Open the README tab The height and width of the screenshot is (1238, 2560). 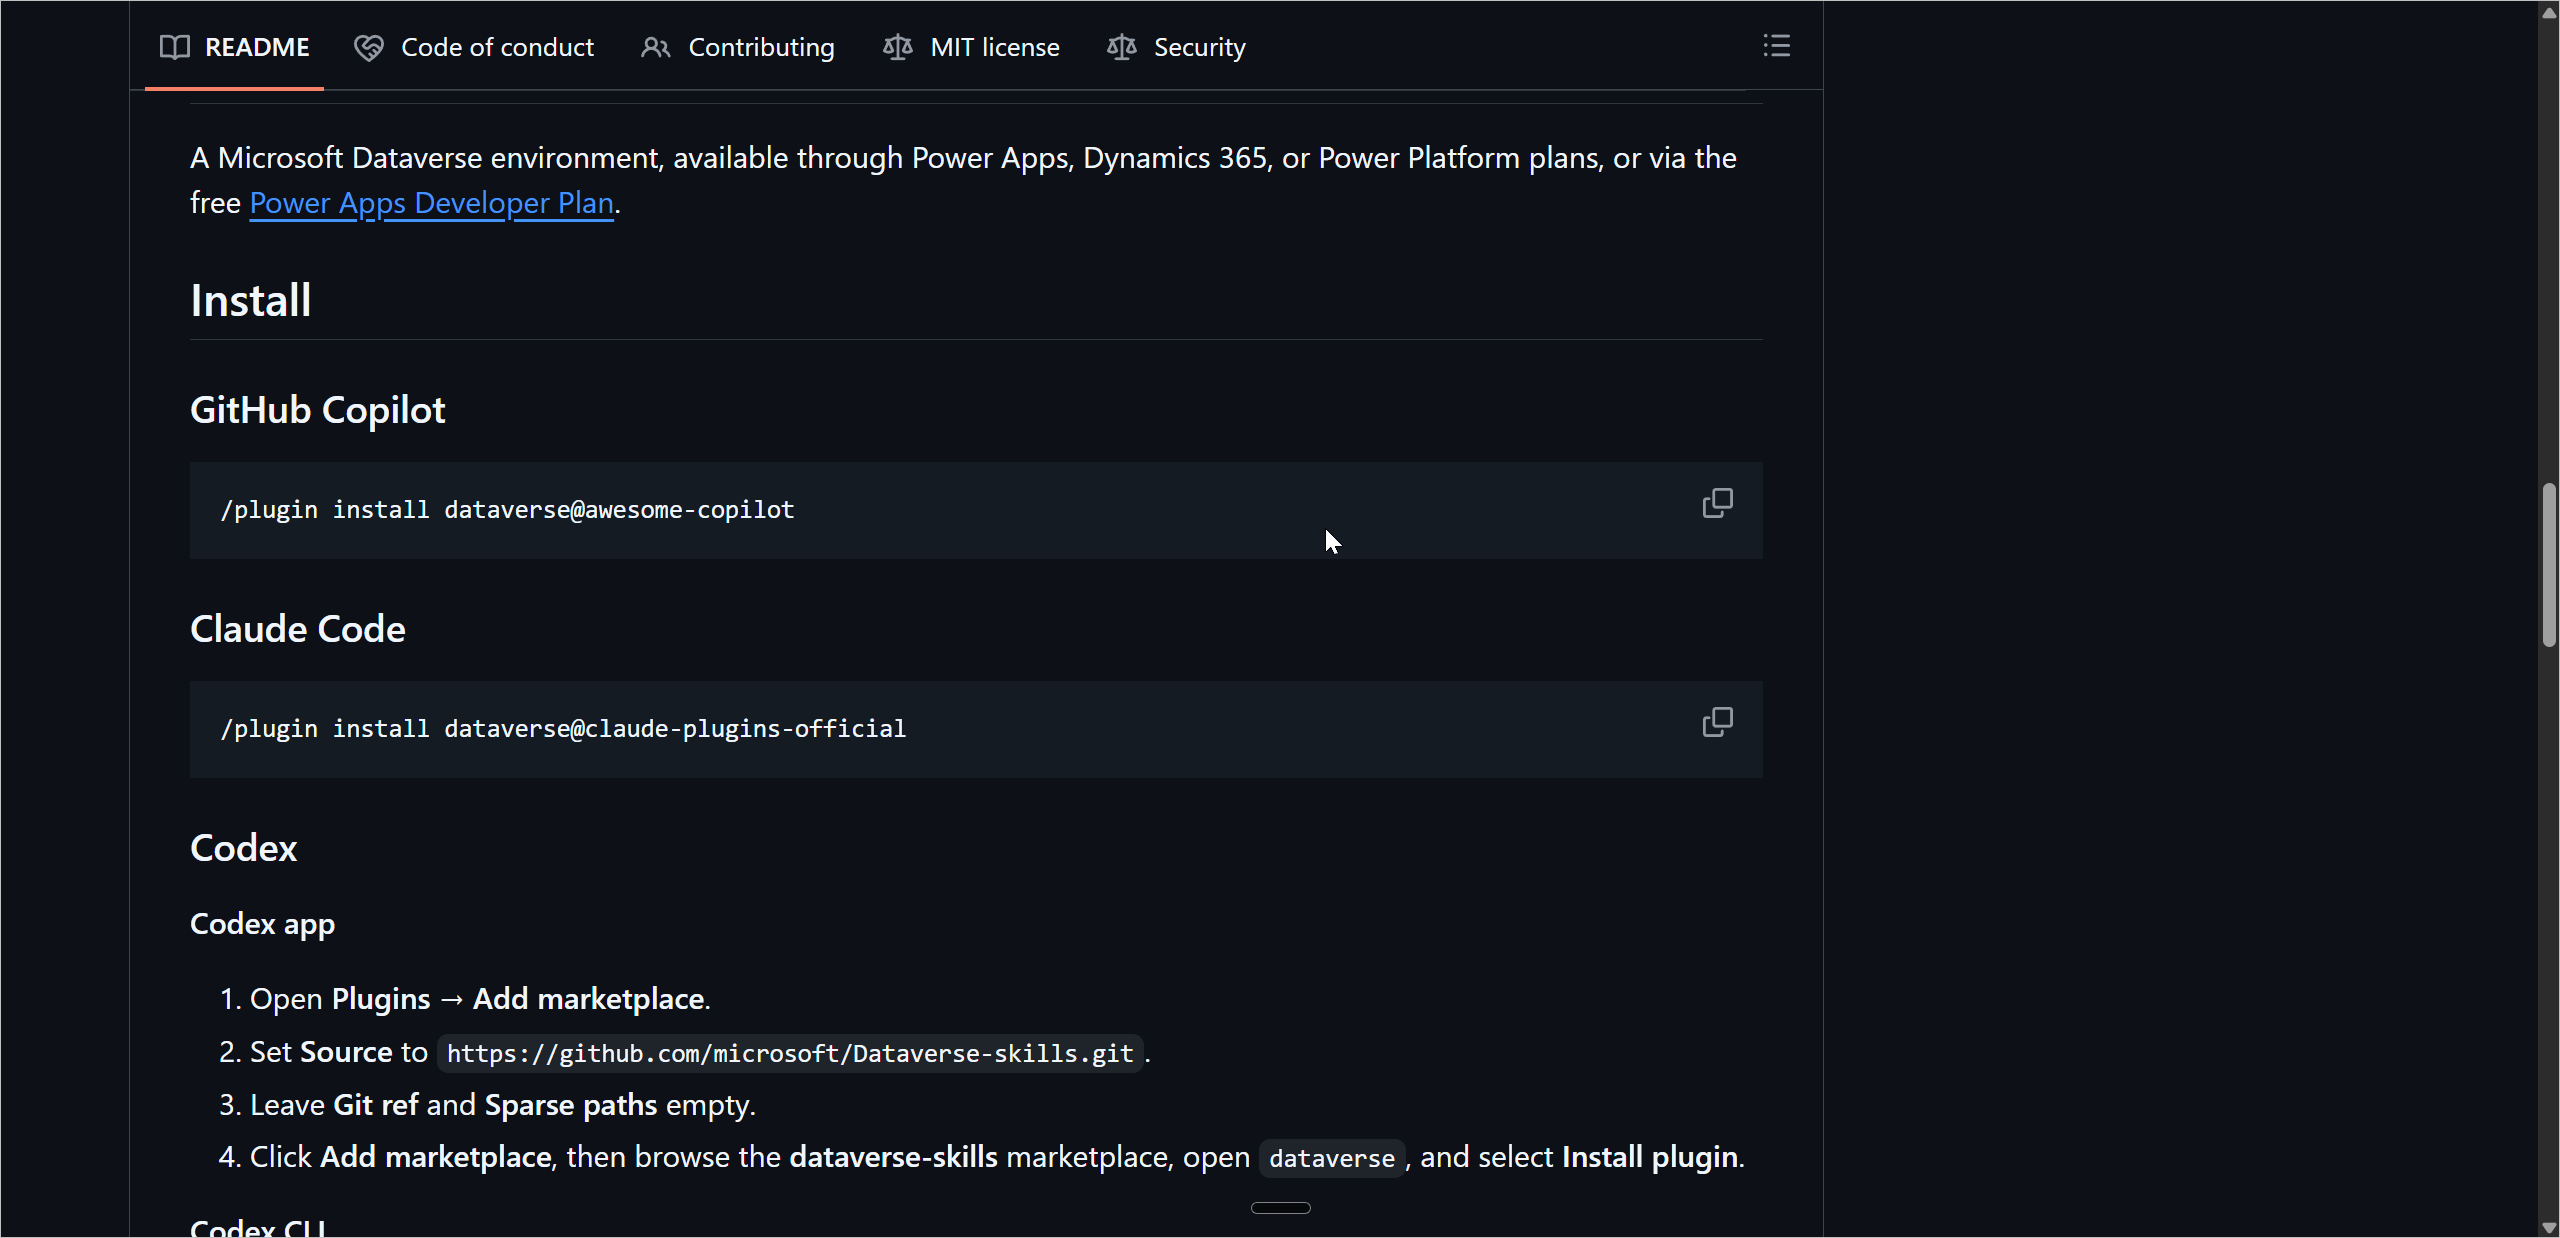click(234, 47)
